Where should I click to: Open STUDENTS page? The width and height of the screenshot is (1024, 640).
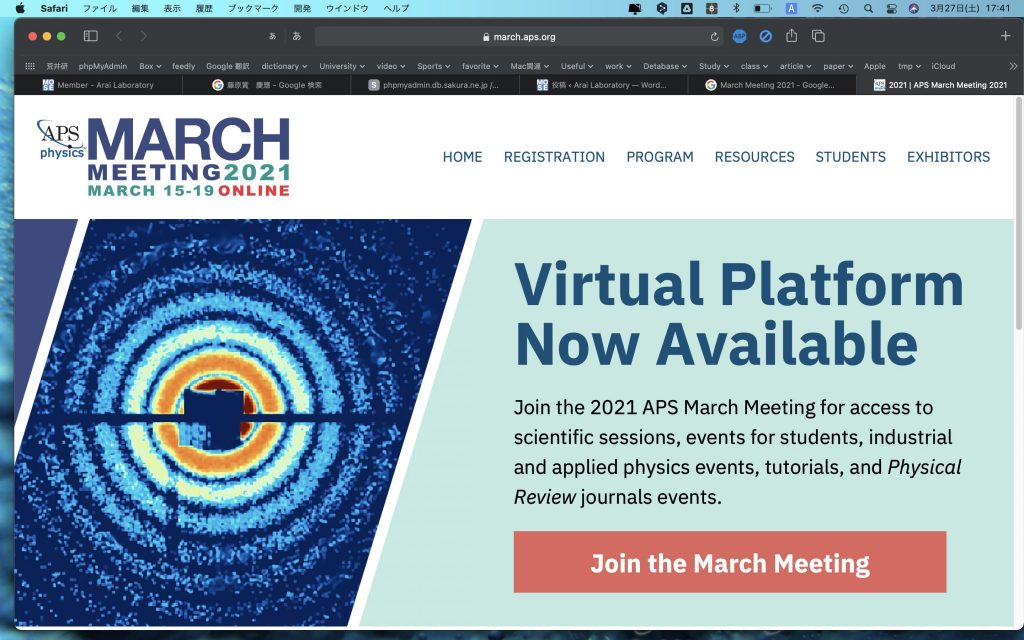click(850, 157)
